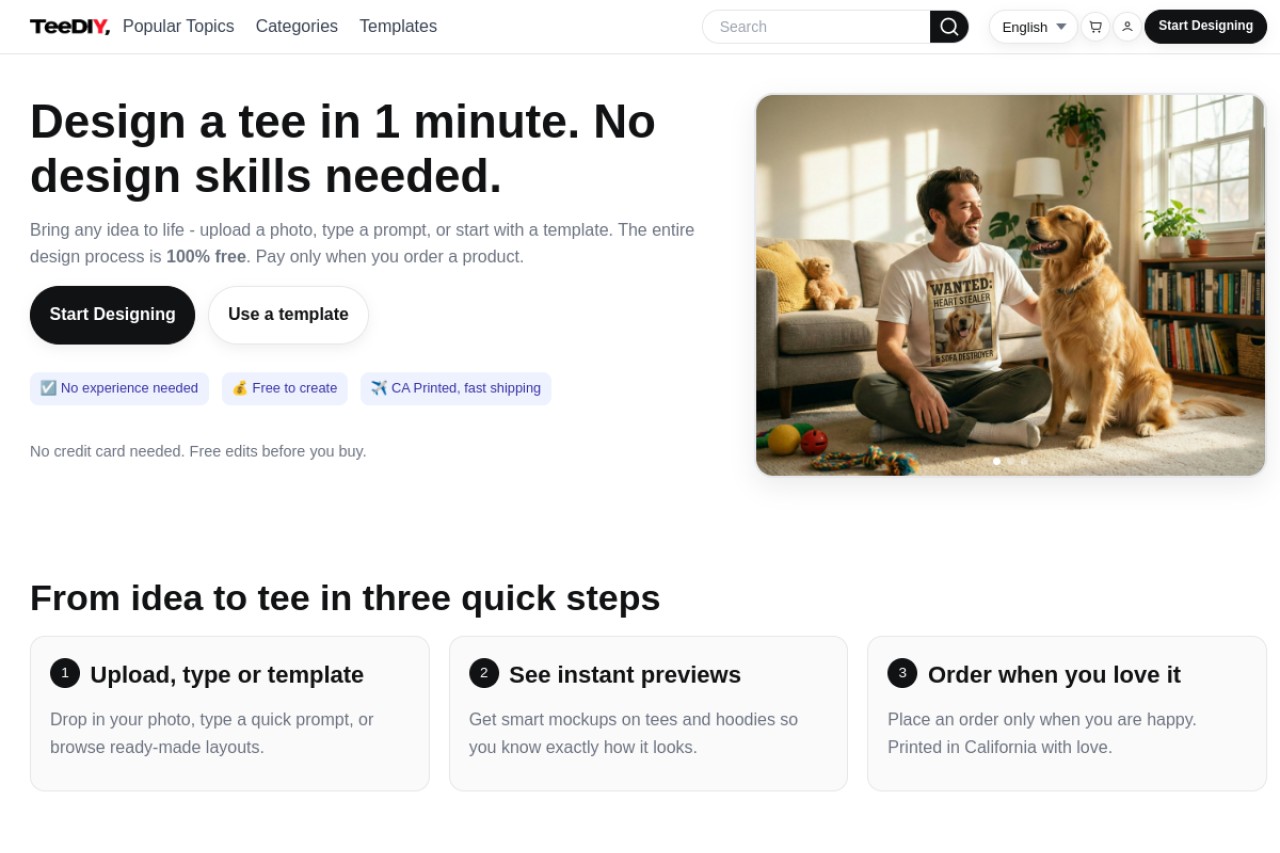Viewport: 1280px width, 853px height.
Task: Open the user account icon
Action: click(x=1127, y=27)
